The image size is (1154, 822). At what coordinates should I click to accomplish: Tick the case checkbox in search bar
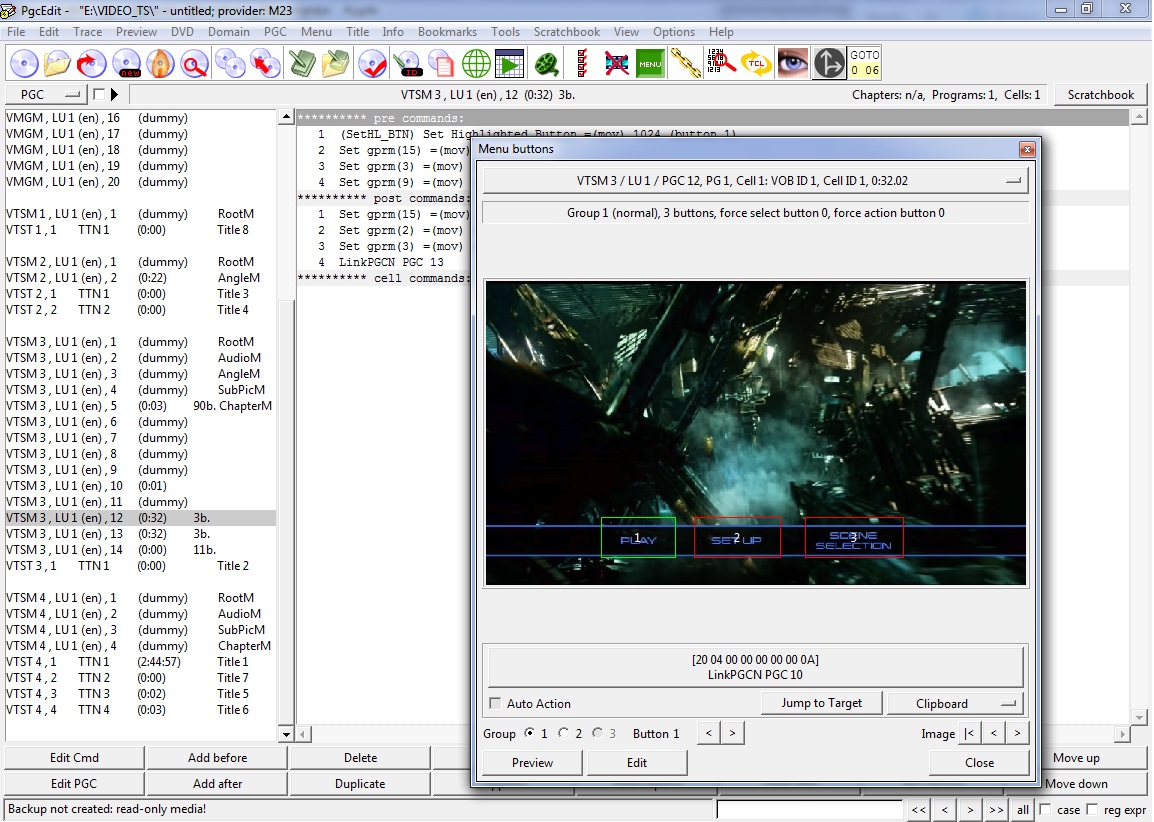1045,809
